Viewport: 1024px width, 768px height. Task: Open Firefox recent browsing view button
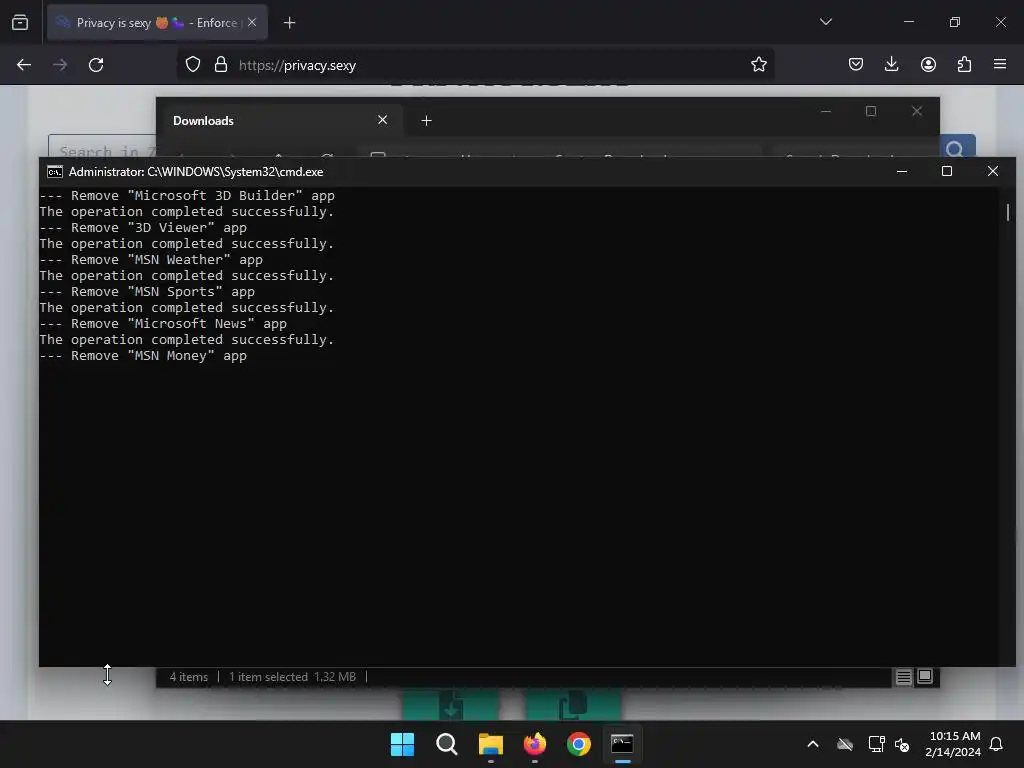pos(20,22)
